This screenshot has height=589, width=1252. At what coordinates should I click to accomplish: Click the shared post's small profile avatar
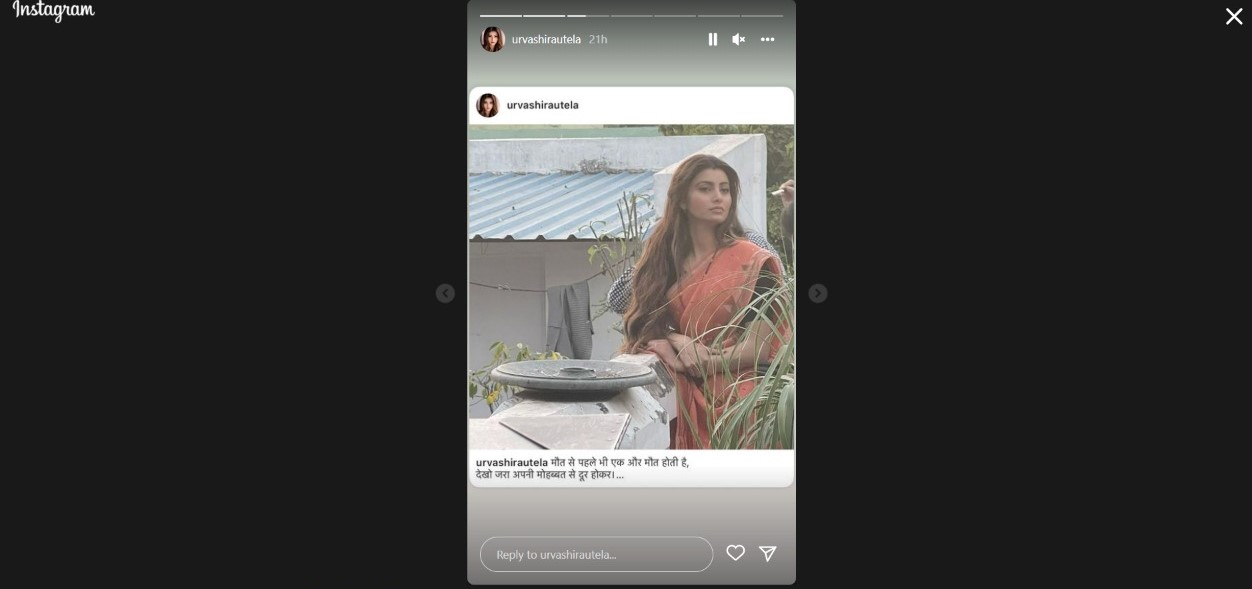[487, 105]
